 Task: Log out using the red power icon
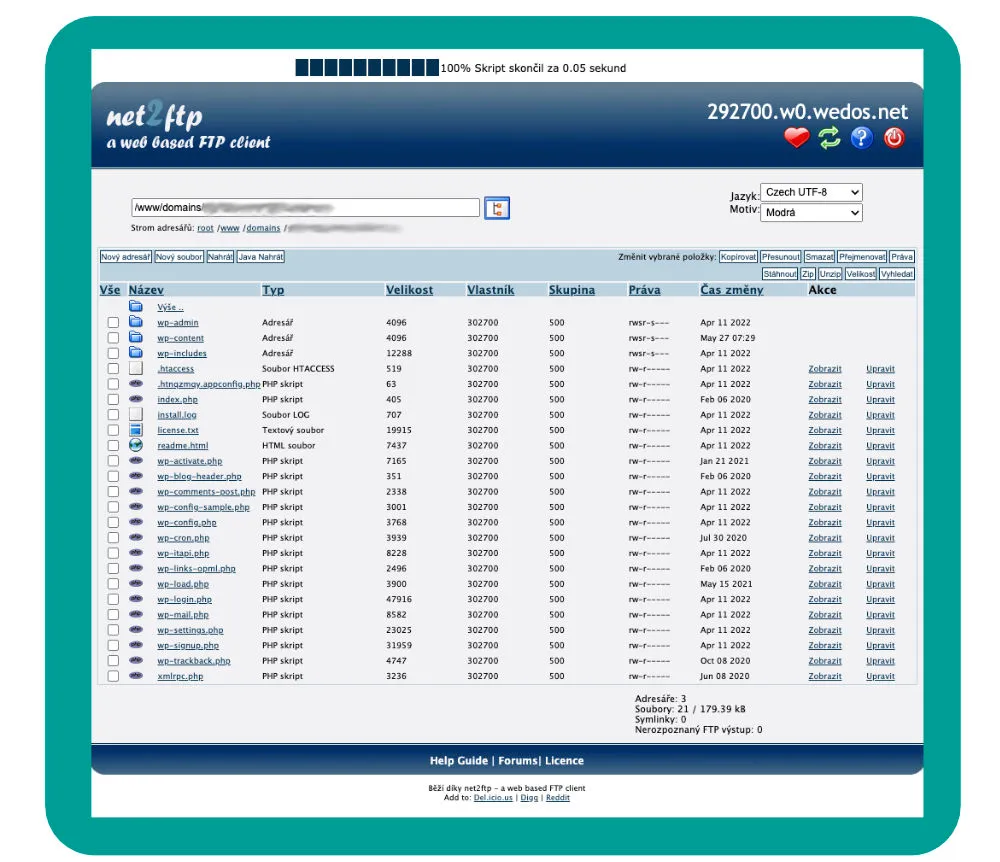point(894,137)
